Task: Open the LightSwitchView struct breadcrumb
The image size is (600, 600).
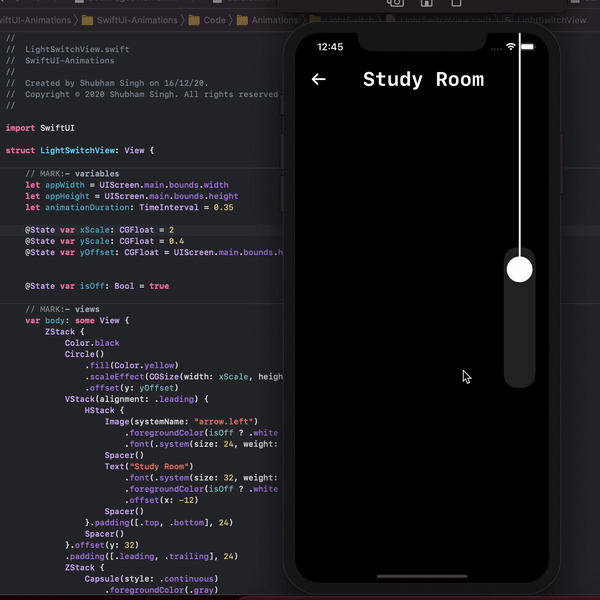Action: click(x=544, y=20)
